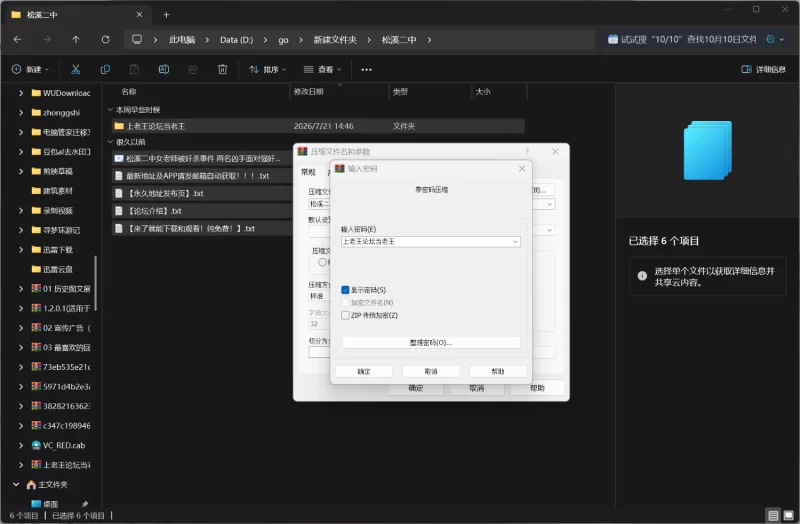
Task: Enable the ZIP 传统加密(Z) checkbox
Action: (345, 315)
